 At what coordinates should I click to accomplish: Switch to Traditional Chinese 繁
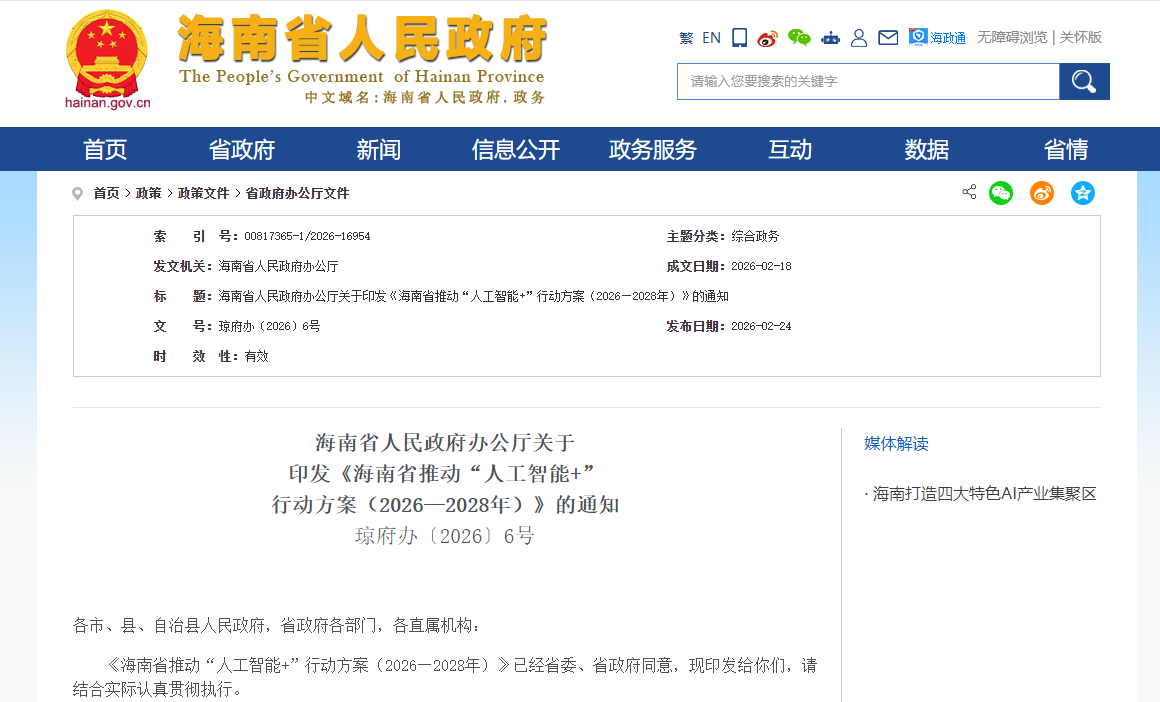click(686, 38)
